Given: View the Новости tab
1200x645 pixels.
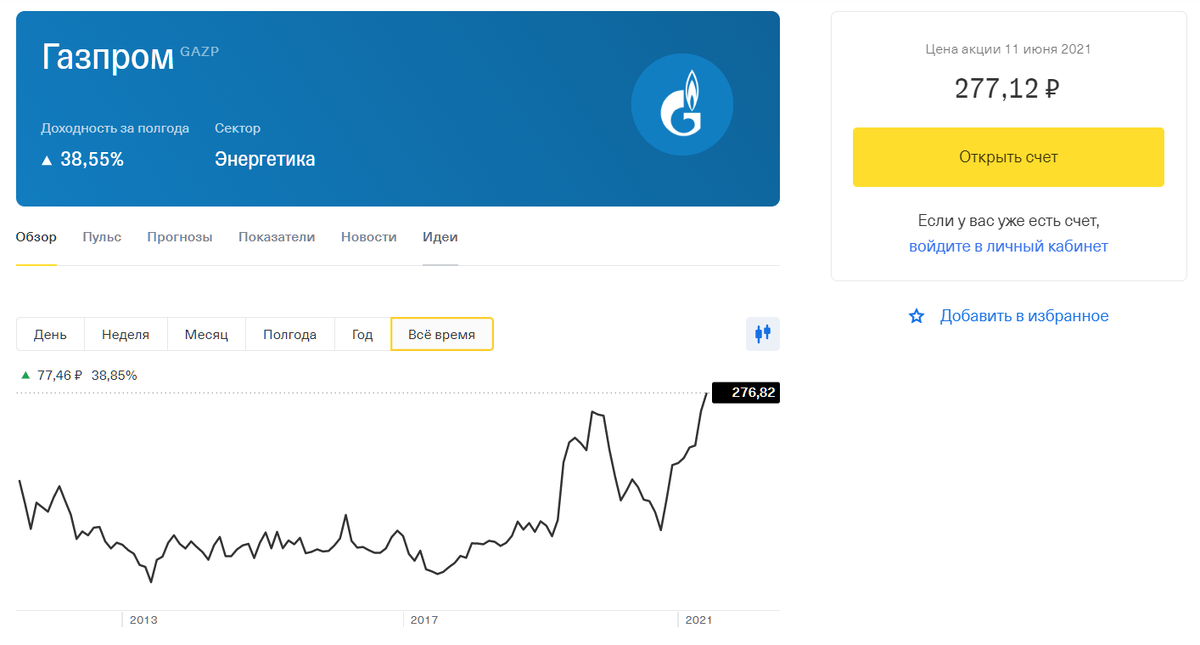Looking at the screenshot, I should tap(368, 237).
